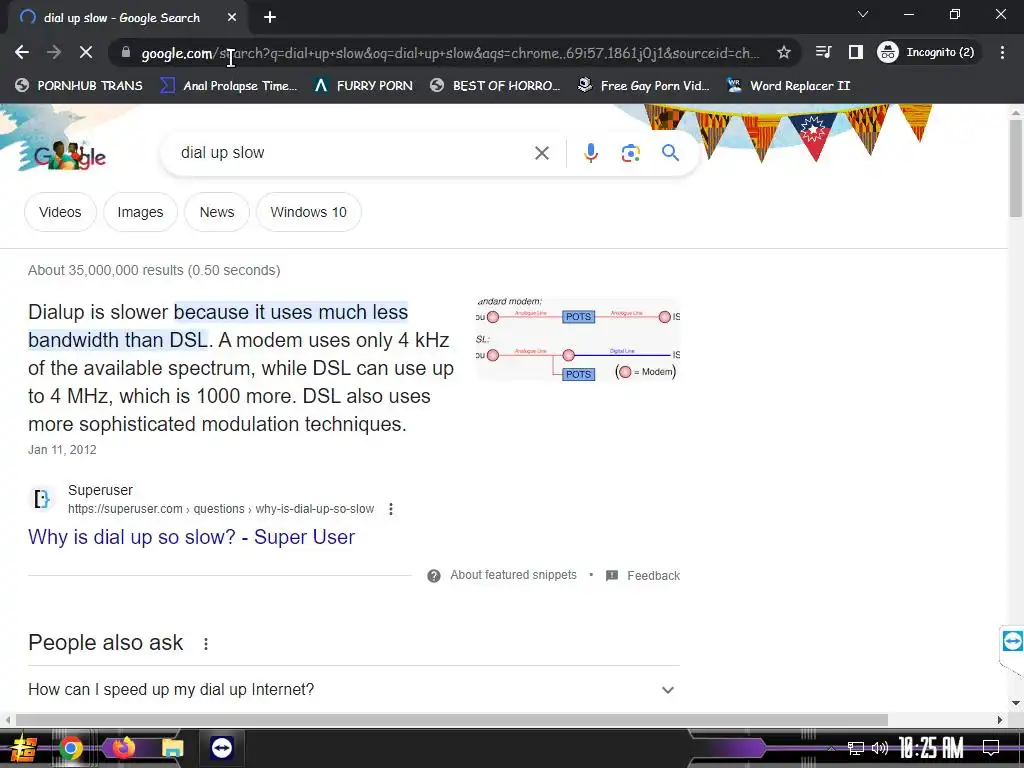Open the notification center icon
Viewport: 1024px width, 768px height.
point(991,748)
